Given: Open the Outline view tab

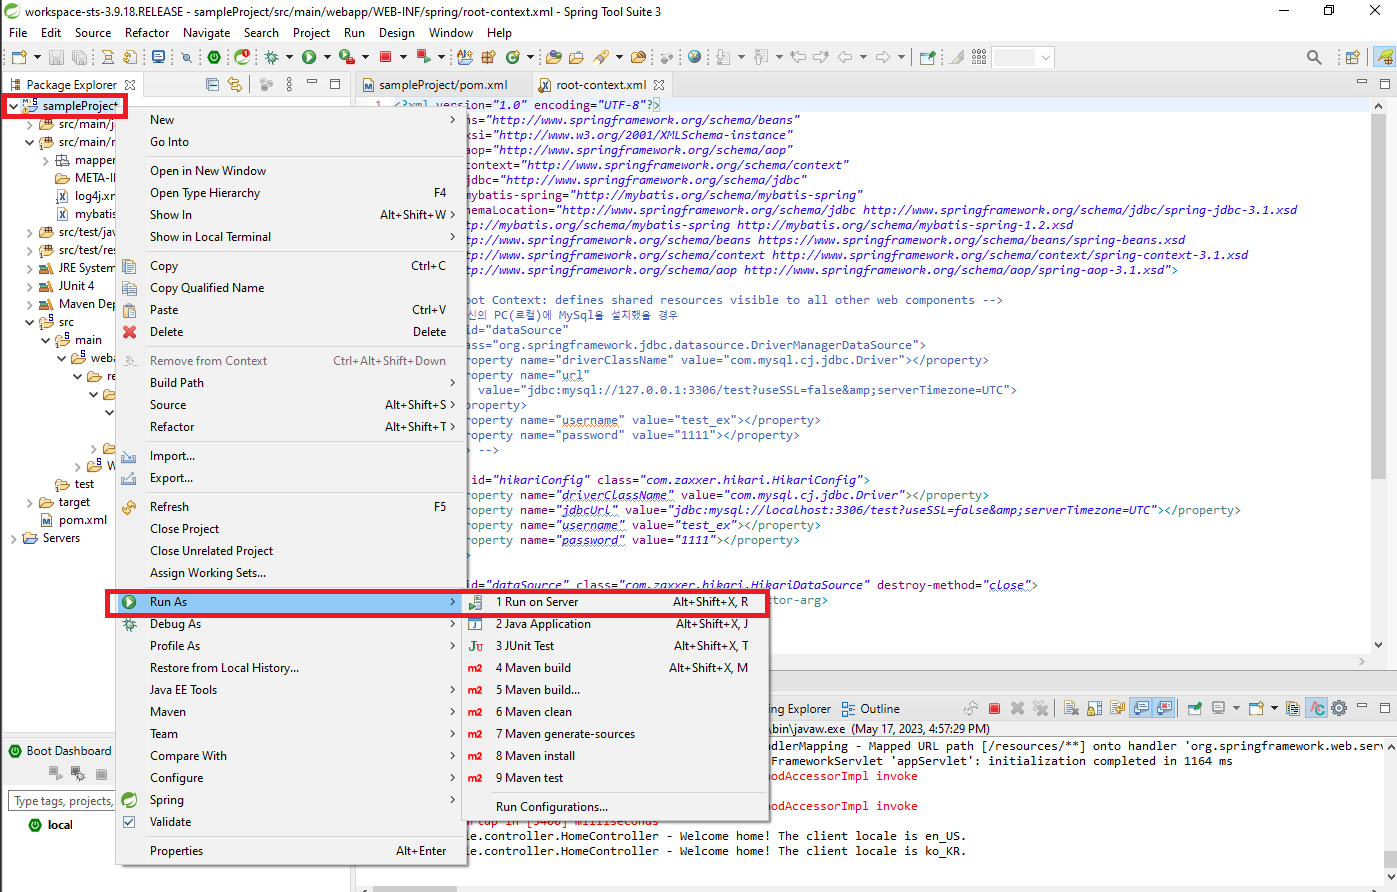Looking at the screenshot, I should 870,709.
